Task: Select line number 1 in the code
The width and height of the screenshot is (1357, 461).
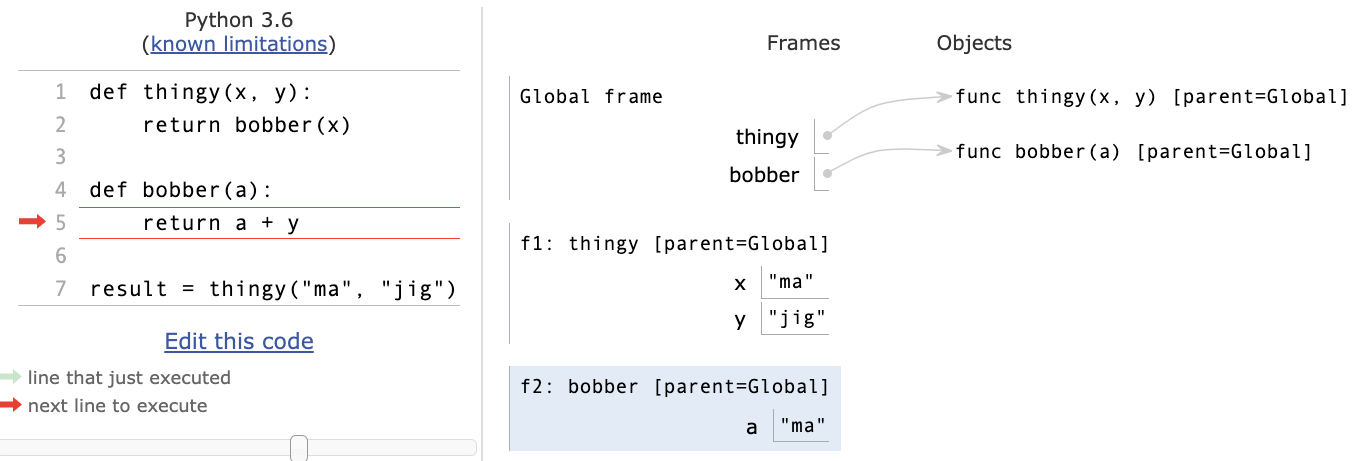Action: (x=60, y=92)
